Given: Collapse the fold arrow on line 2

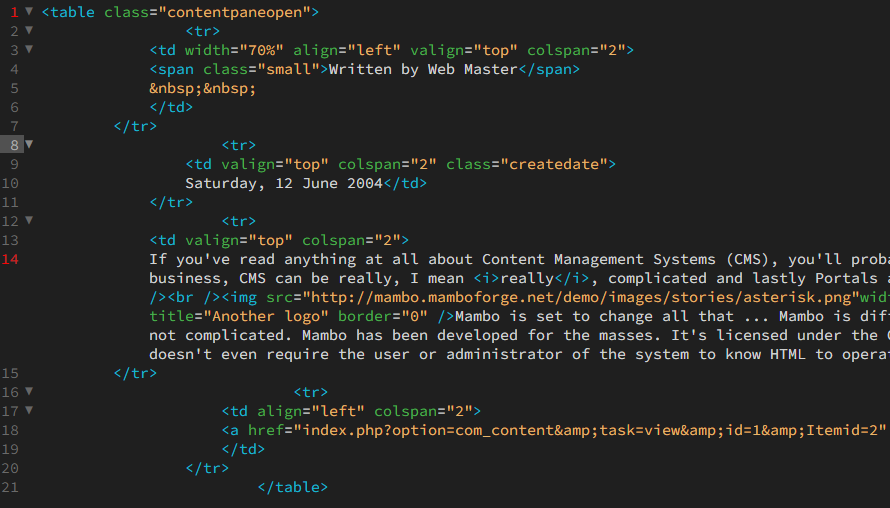Looking at the screenshot, I should 29,30.
